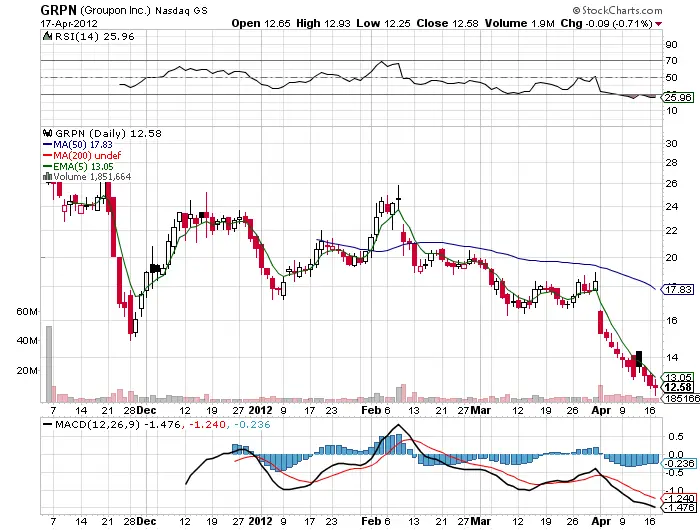
Task: Click the MA(50) 17.83 legend text
Action: 83,145
